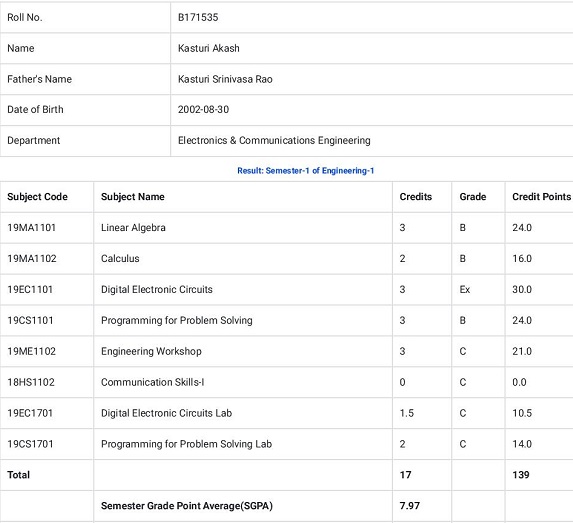Click the roll number B171535
The image size is (573, 523).
coord(198,17)
